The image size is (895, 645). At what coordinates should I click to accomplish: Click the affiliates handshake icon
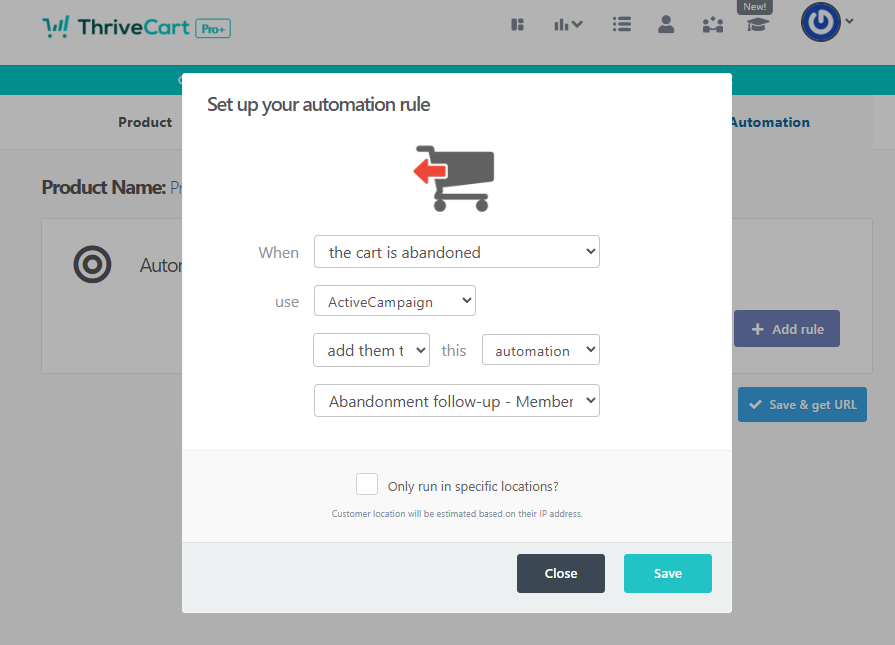point(712,25)
